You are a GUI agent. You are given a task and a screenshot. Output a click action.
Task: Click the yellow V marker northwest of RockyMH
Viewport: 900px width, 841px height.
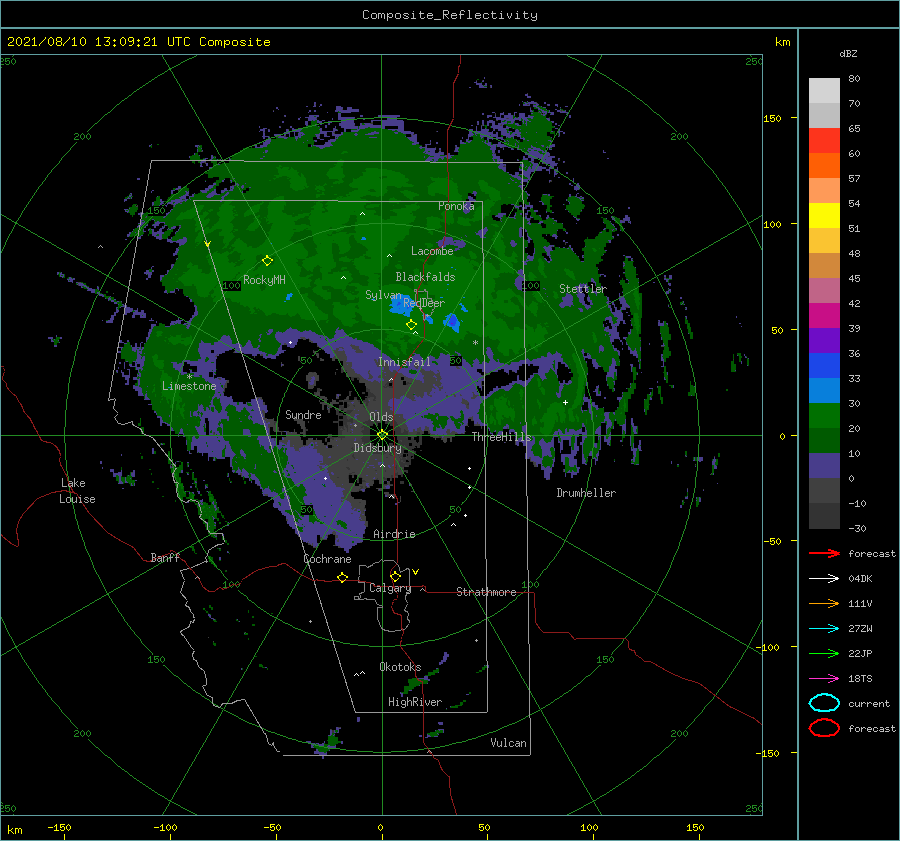pos(207,244)
